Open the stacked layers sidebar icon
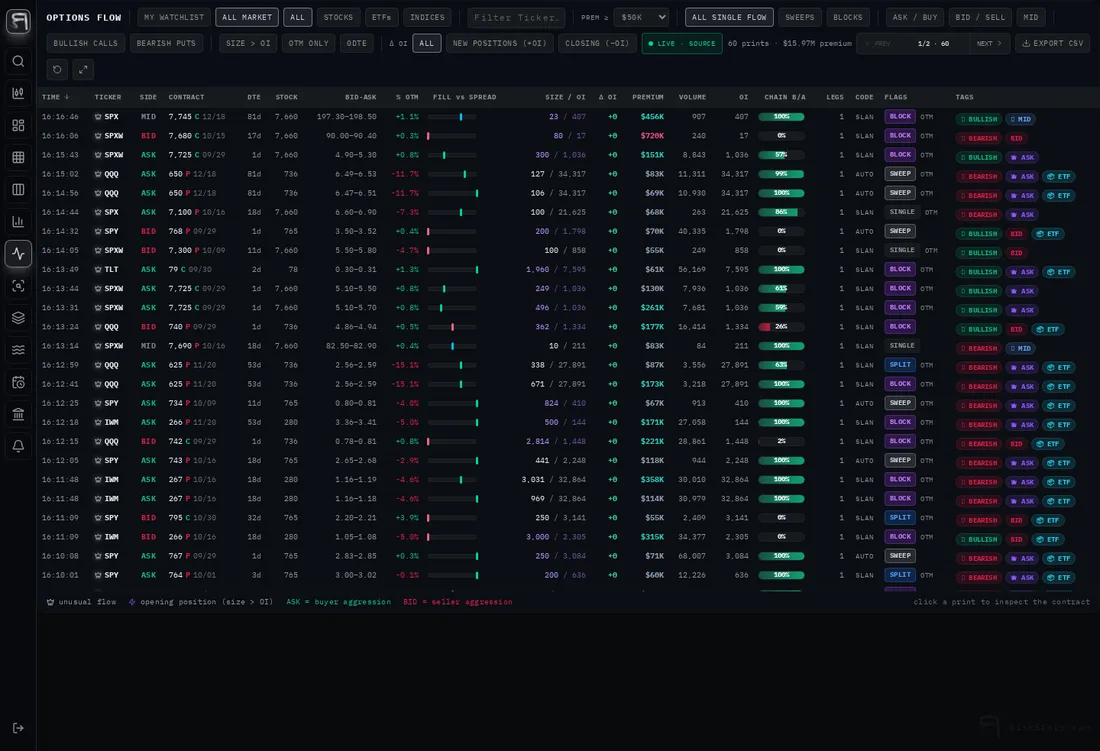This screenshot has height=751, width=1100. click(18, 318)
